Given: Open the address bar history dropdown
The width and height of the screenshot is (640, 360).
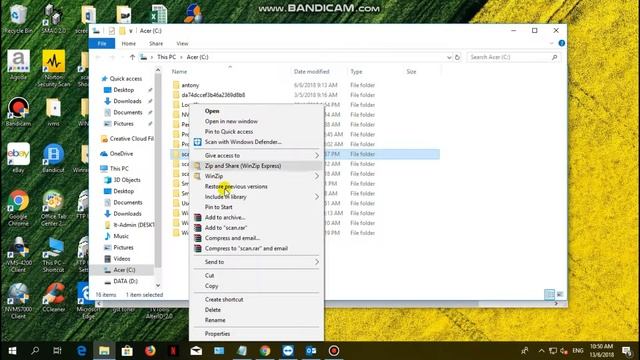Looking at the screenshot, I should click(449, 57).
